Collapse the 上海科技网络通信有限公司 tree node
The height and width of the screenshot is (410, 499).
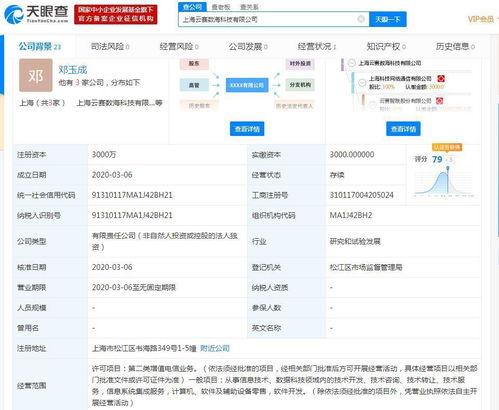pyautogui.click(x=362, y=83)
